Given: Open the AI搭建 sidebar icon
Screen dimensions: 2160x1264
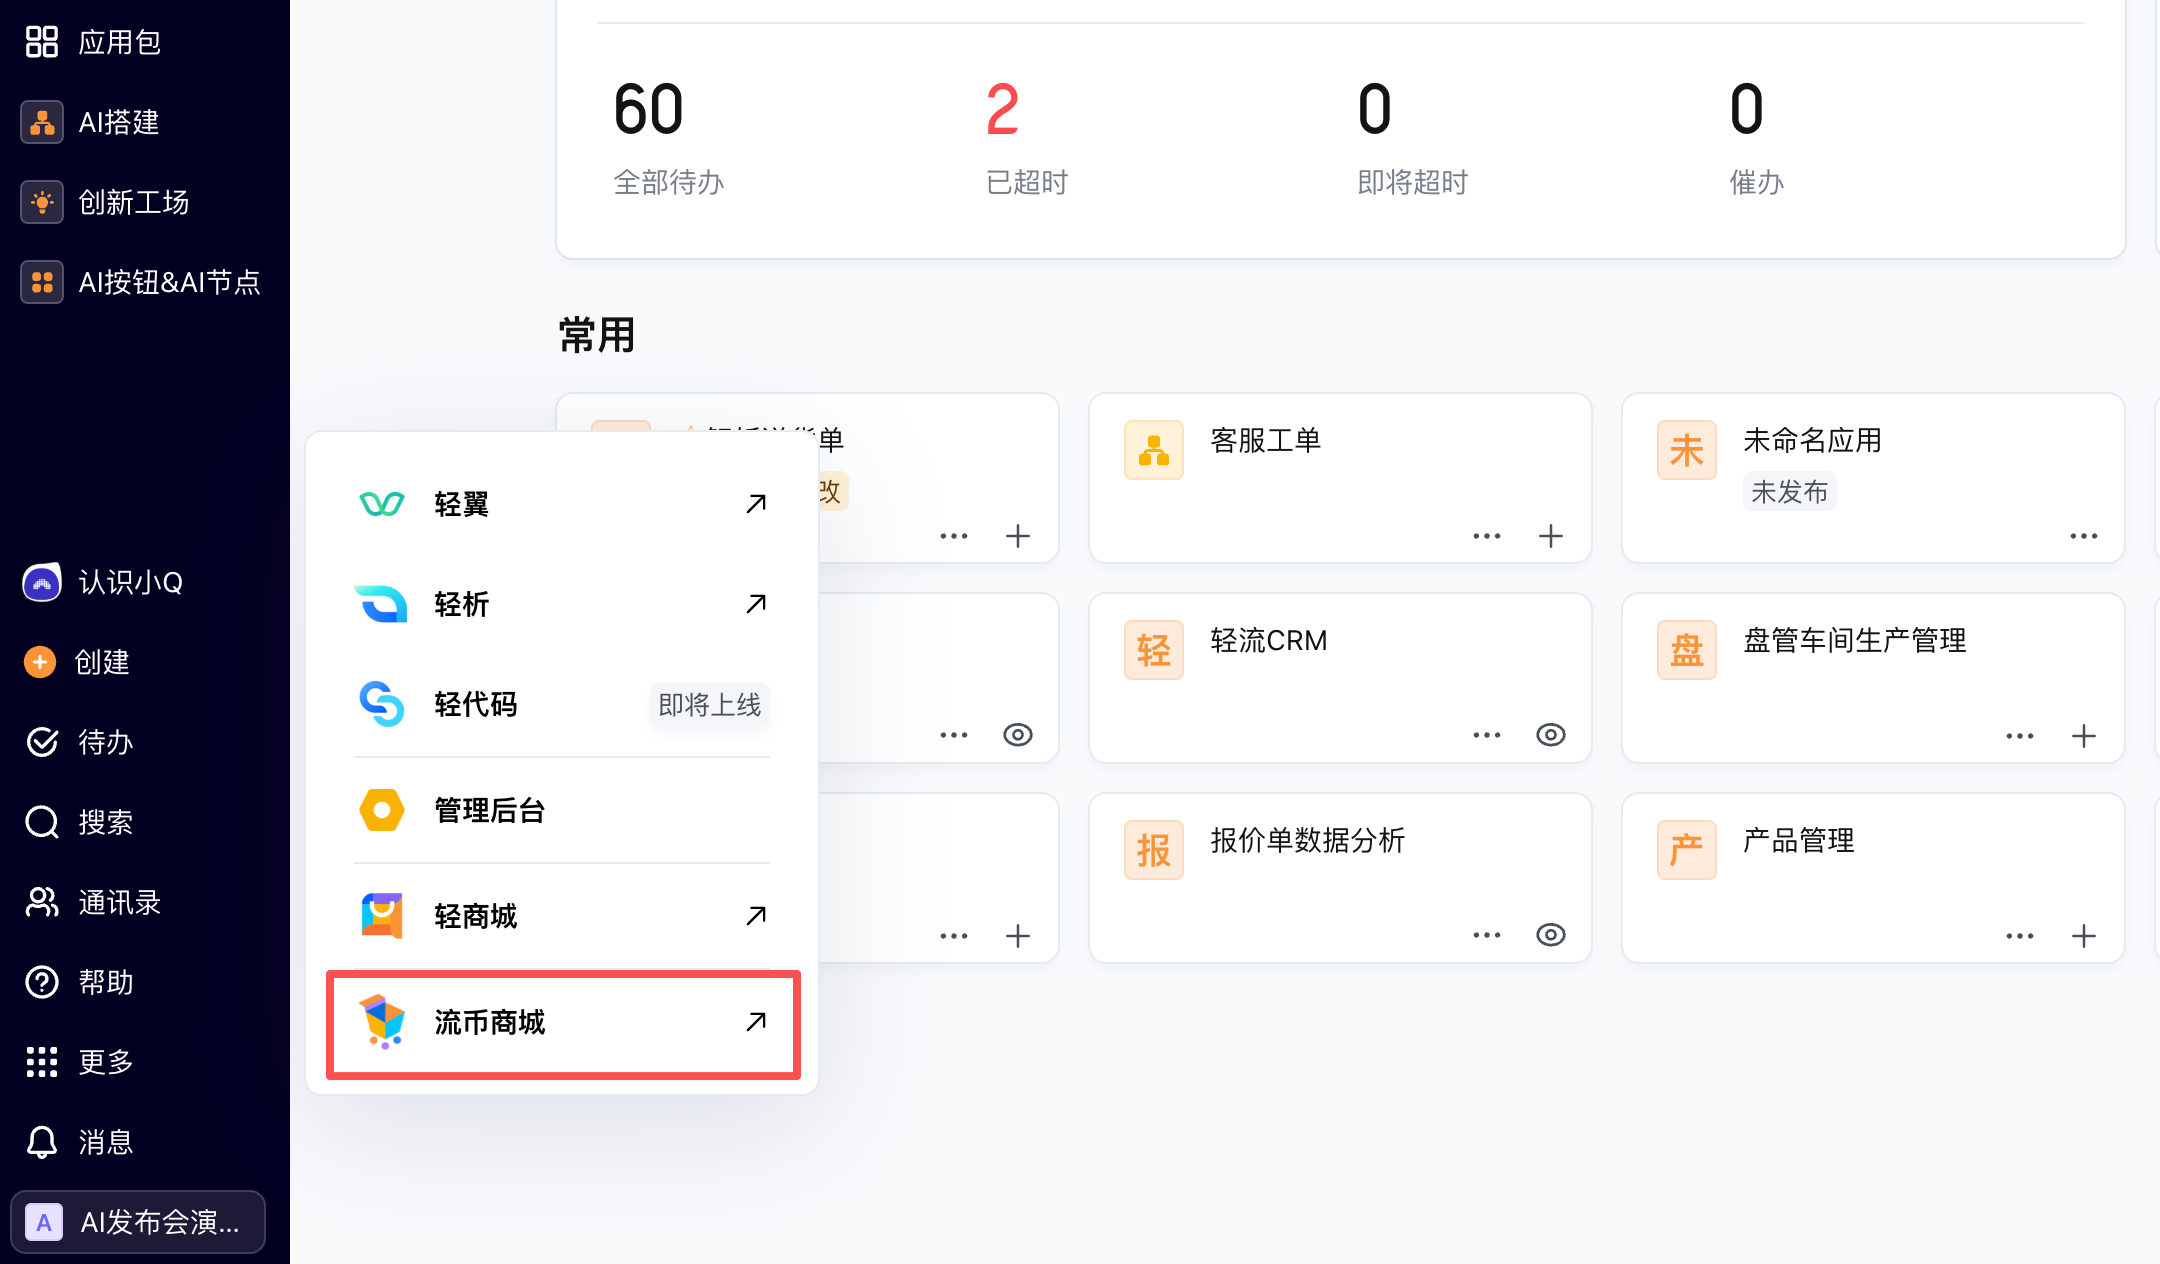Looking at the screenshot, I should [x=42, y=122].
